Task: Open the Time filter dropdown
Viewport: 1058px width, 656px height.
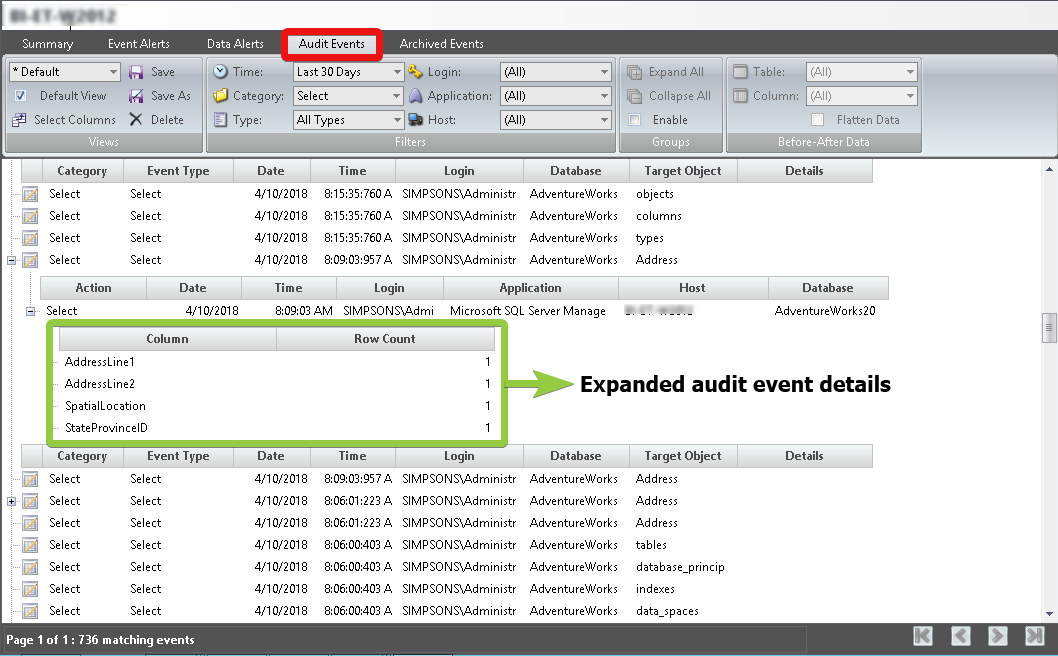Action: pyautogui.click(x=397, y=72)
